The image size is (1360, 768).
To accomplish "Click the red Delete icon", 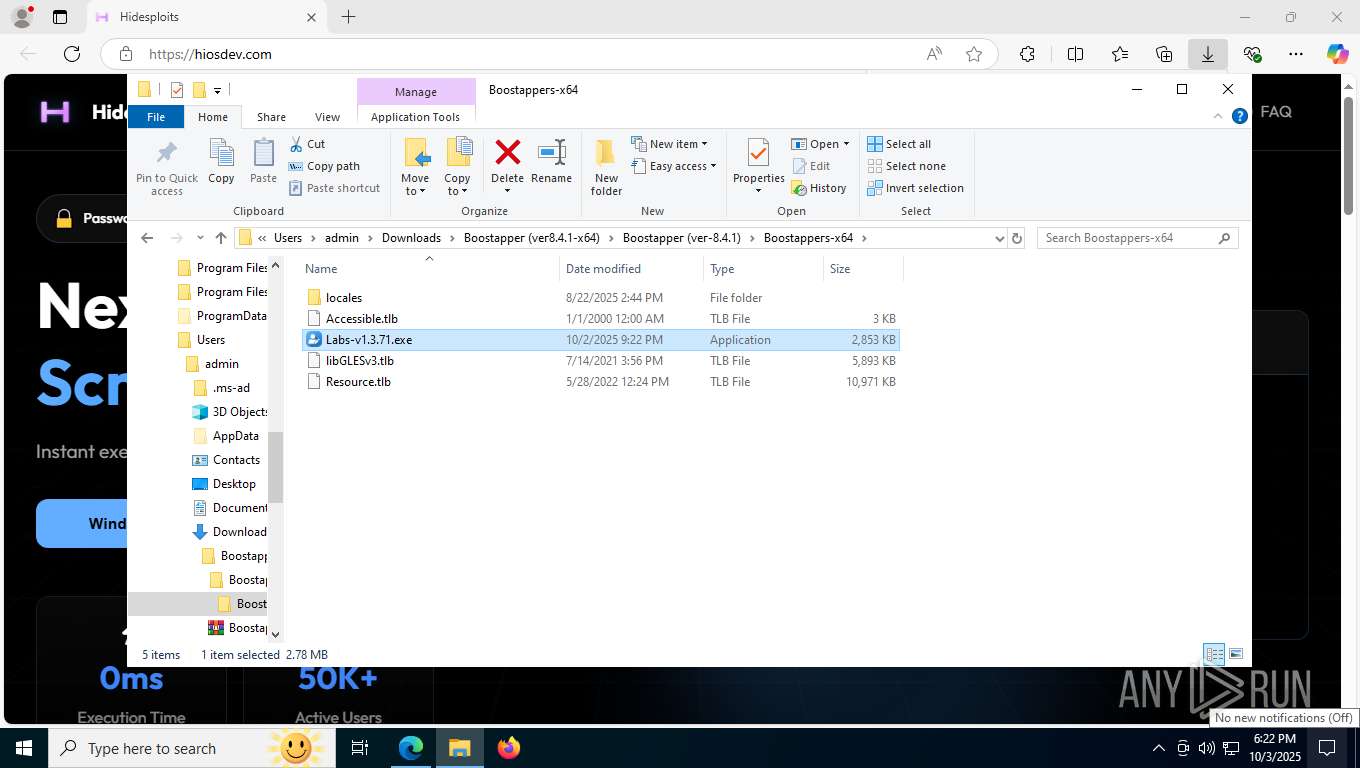I will tap(508, 152).
